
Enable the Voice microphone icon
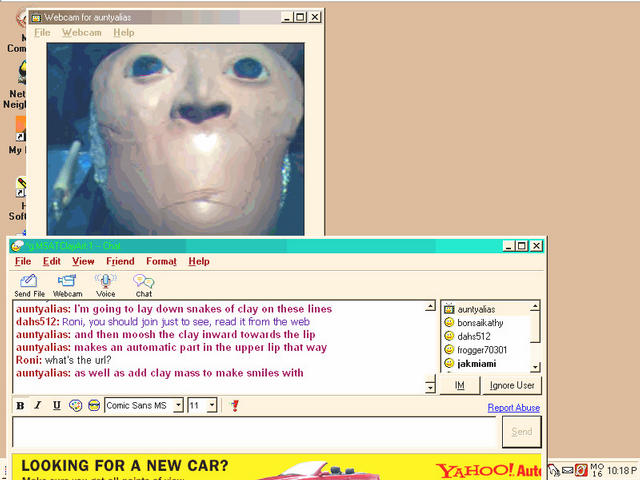pos(105,285)
